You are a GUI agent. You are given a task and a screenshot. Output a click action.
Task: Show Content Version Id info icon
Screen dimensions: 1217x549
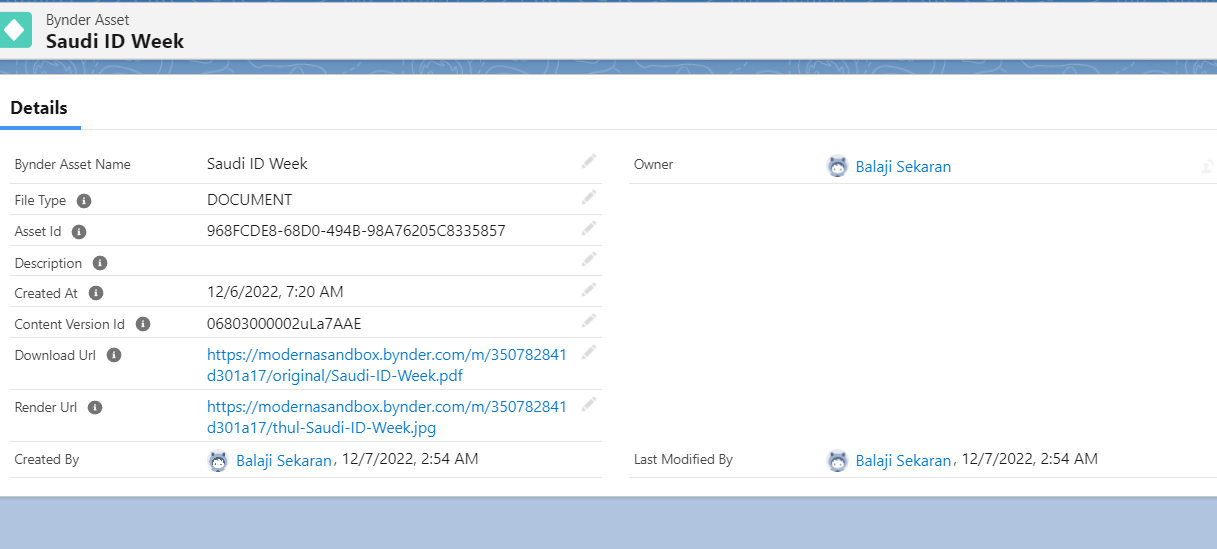[143, 324]
